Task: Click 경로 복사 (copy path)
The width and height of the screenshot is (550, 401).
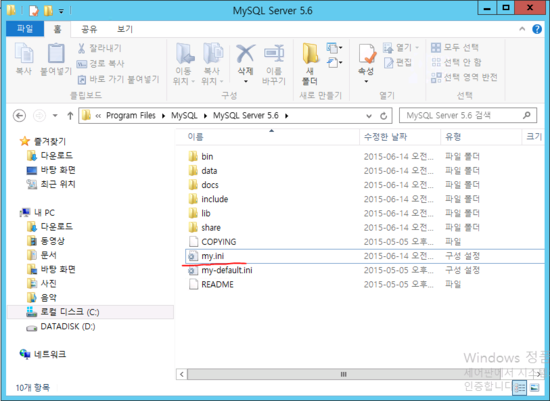Action: 101,64
